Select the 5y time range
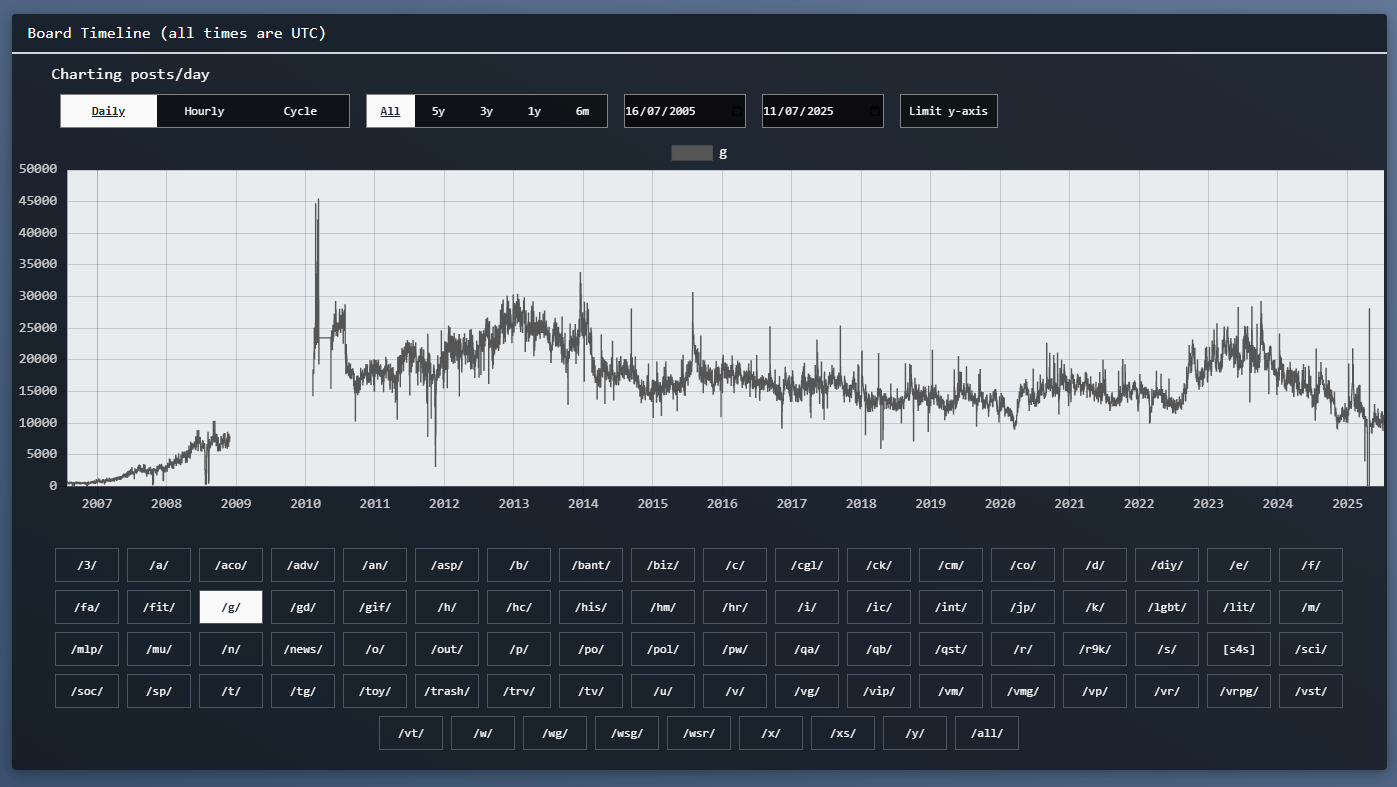The height and width of the screenshot is (787, 1397). 438,111
